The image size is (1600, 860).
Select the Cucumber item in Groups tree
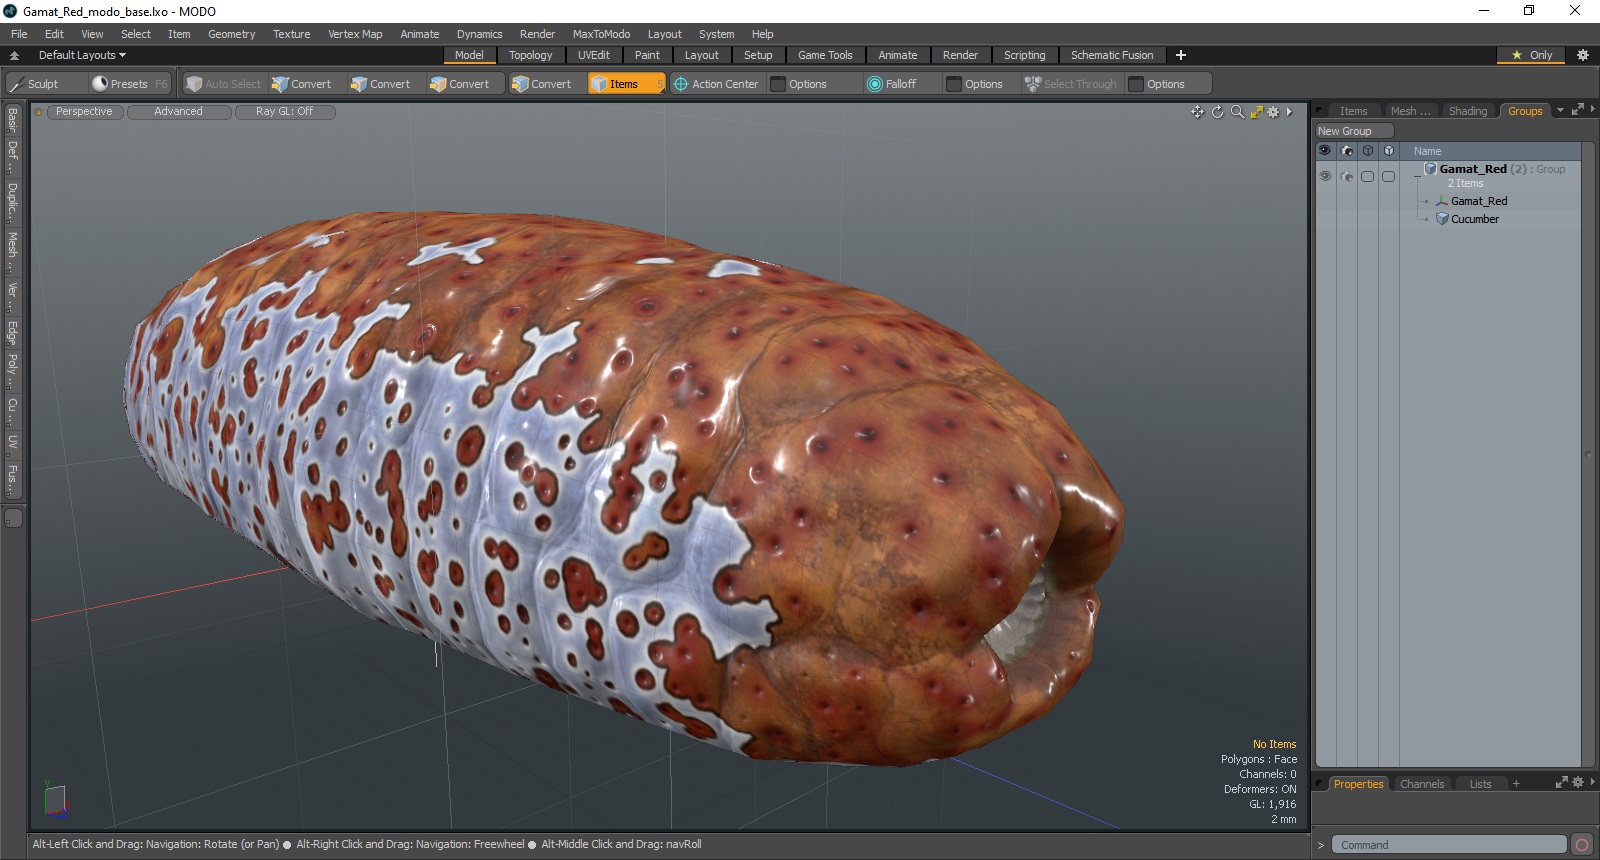[1474, 219]
